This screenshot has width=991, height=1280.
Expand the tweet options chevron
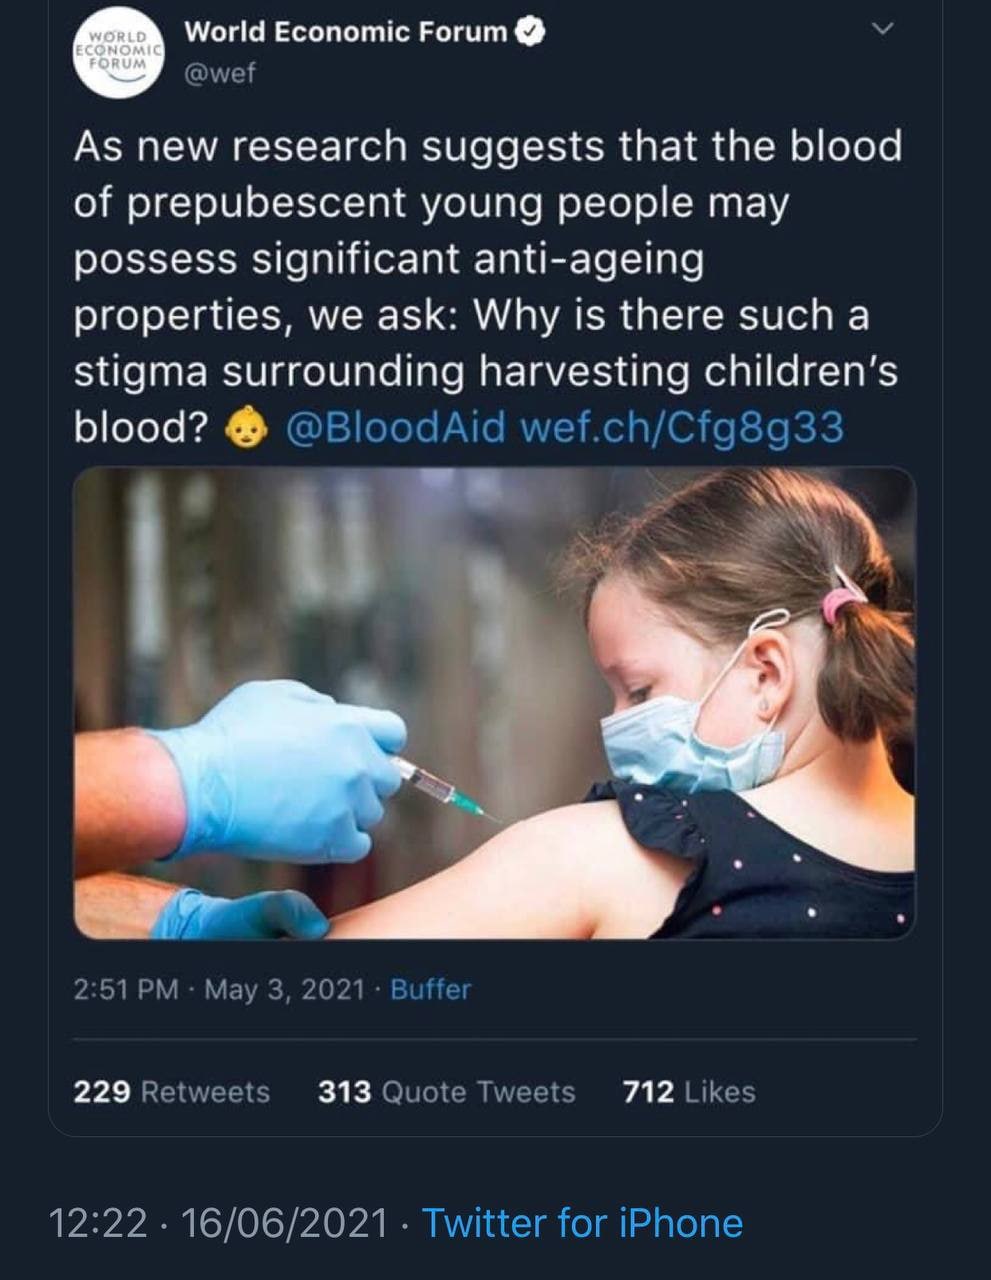[881, 31]
